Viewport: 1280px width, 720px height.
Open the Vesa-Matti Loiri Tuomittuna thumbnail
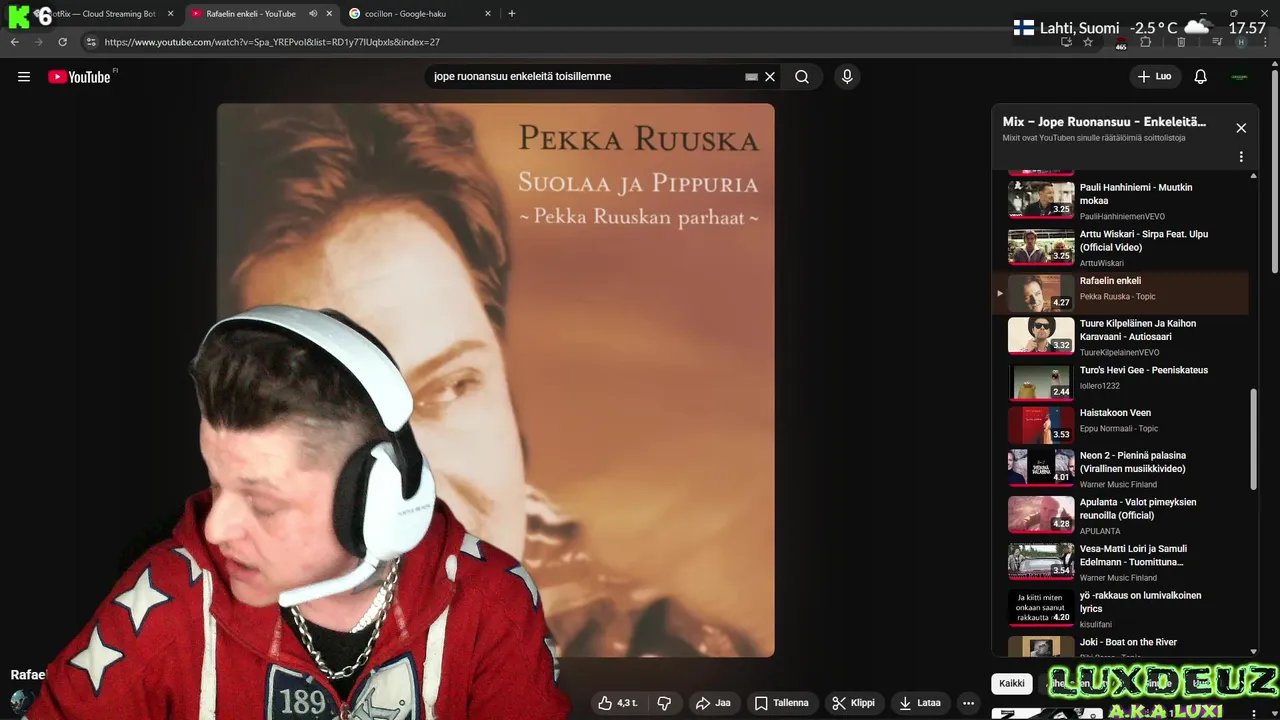(x=1041, y=560)
